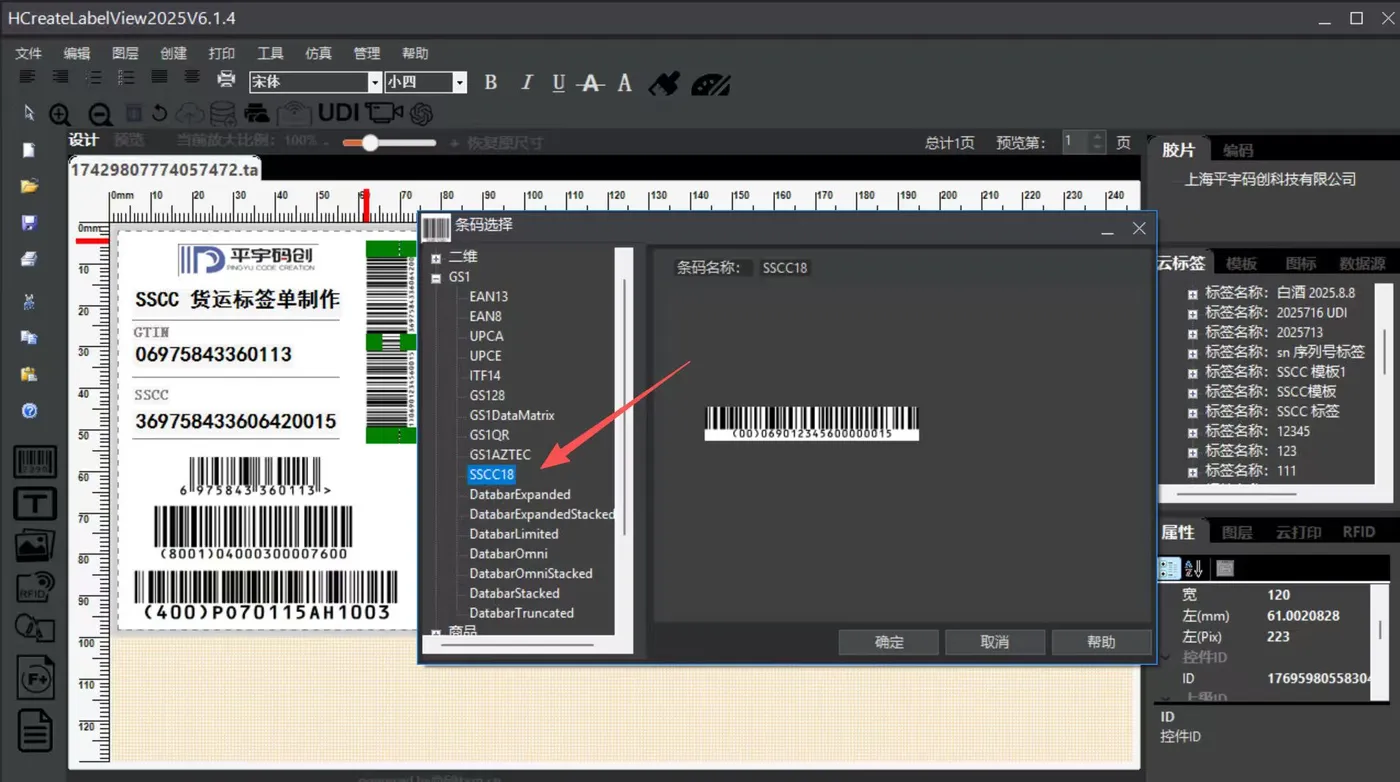Open the 文件 menu
The image size is (1400, 782).
point(28,53)
